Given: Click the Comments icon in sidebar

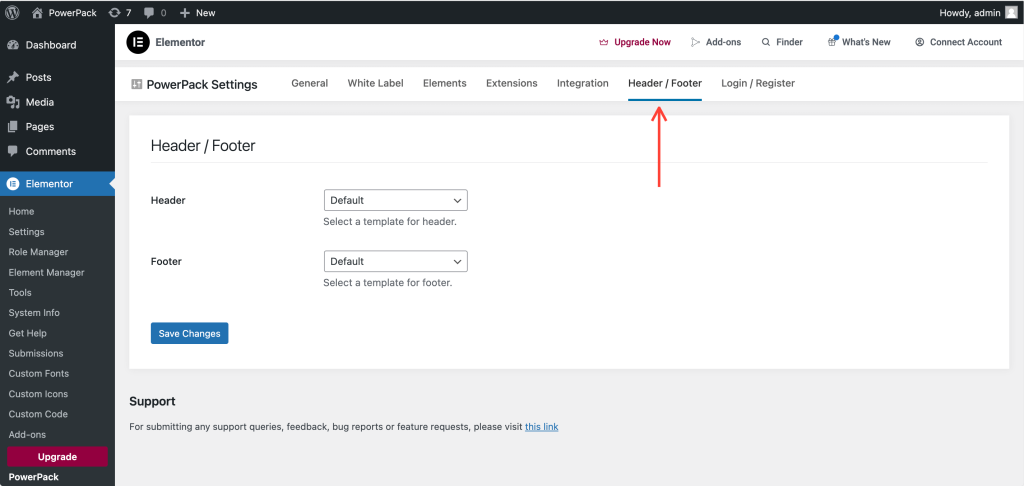Looking at the screenshot, I should click(12, 151).
